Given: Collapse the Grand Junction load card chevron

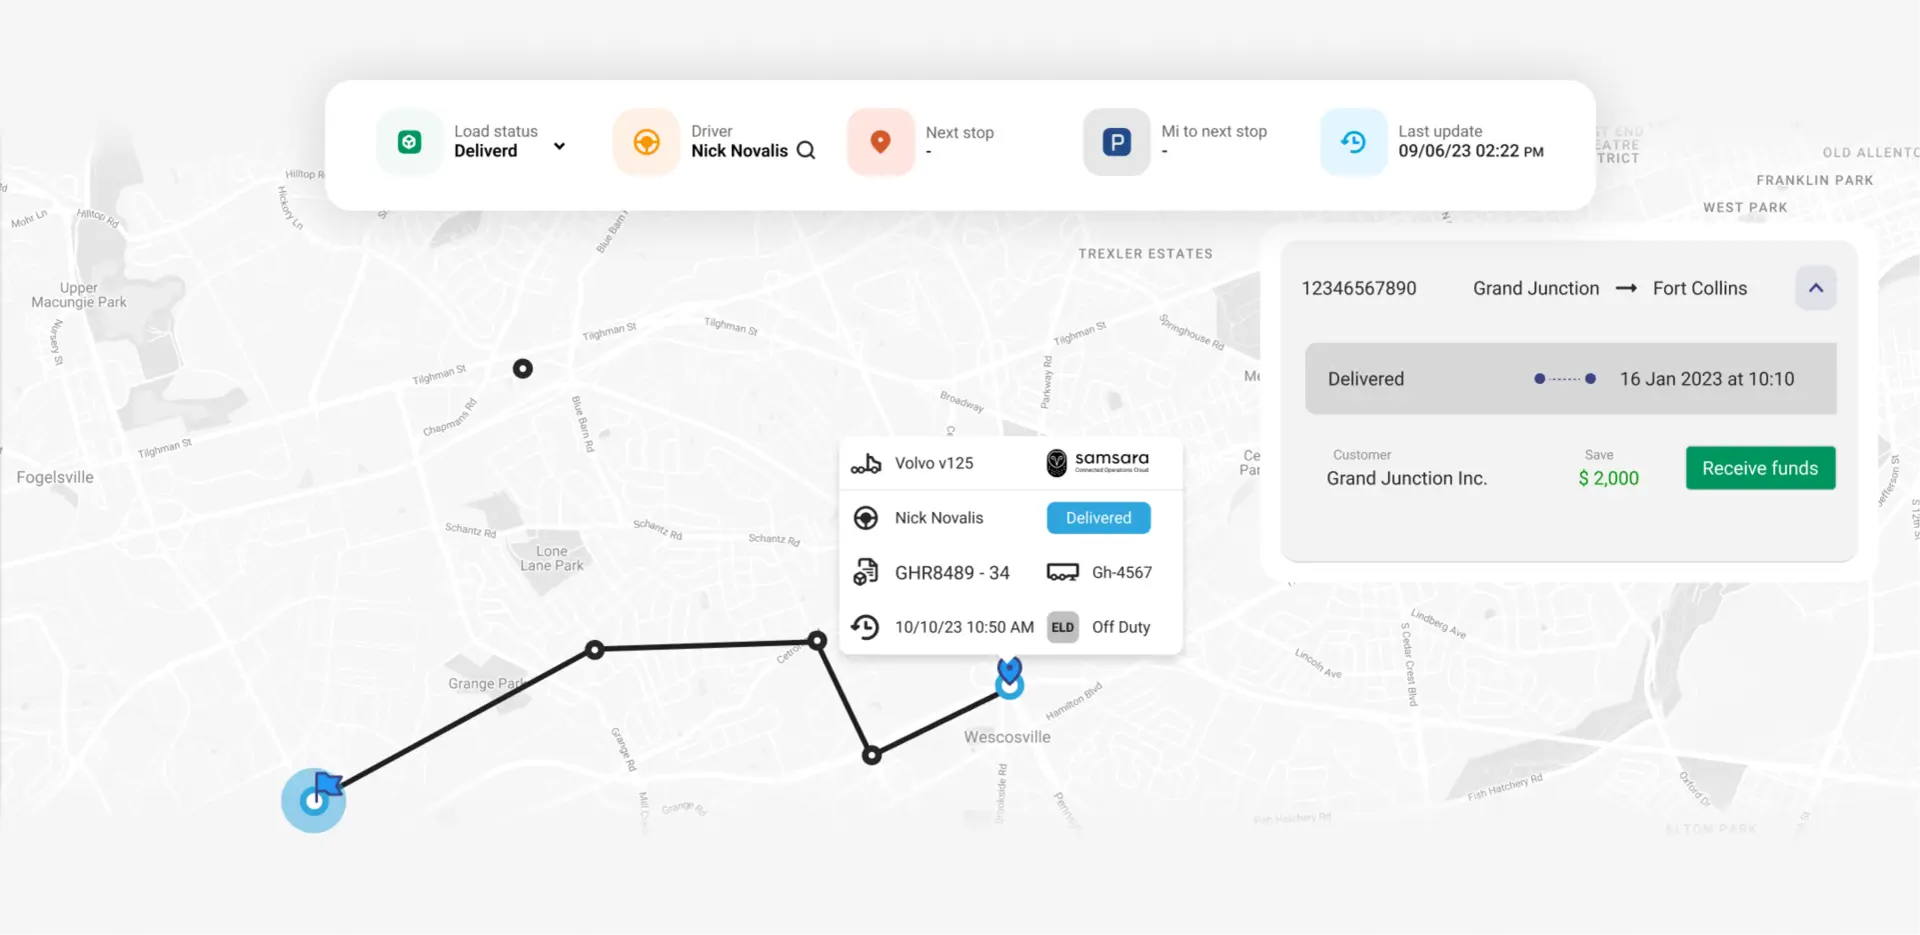Looking at the screenshot, I should coord(1815,288).
